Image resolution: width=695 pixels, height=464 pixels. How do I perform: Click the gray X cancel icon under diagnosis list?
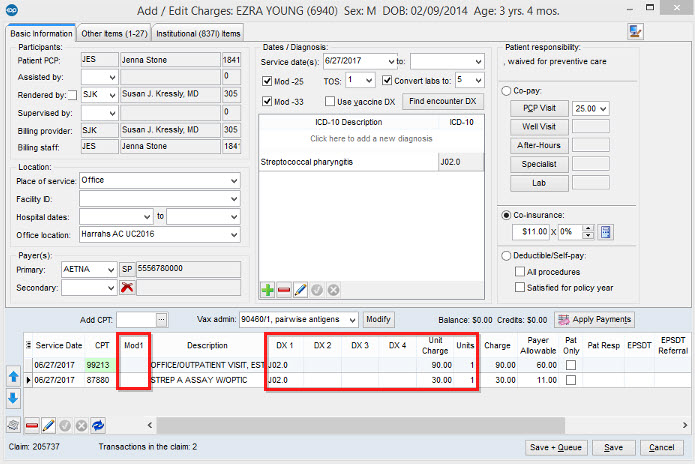pyautogui.click(x=333, y=290)
